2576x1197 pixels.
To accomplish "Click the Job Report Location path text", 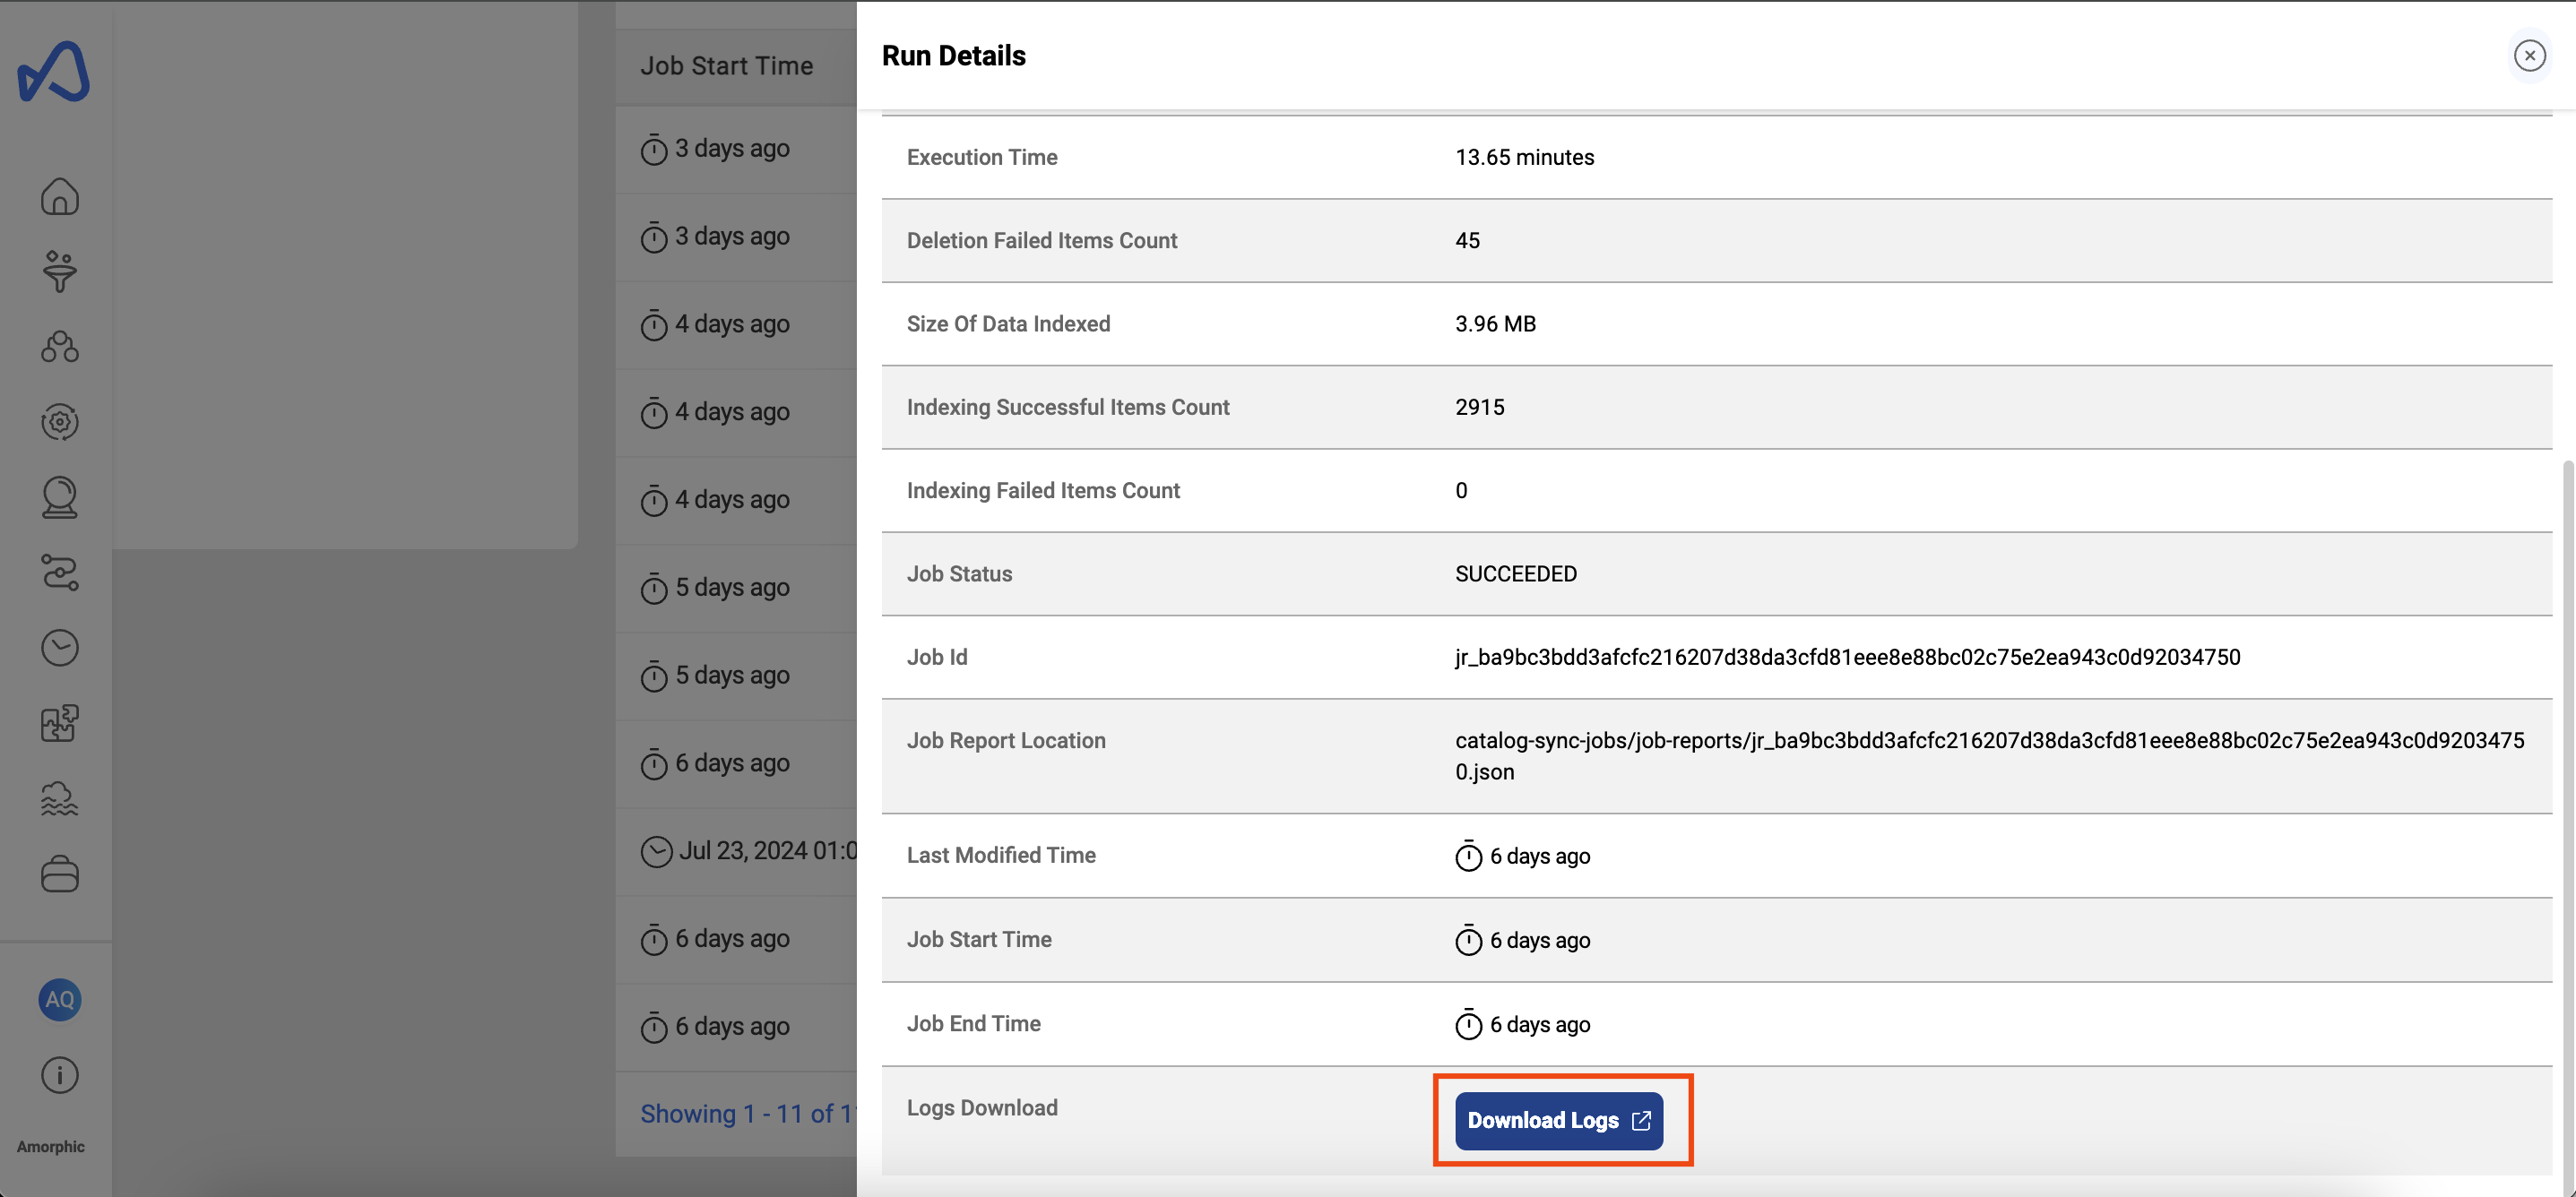I will pyautogui.click(x=1989, y=756).
